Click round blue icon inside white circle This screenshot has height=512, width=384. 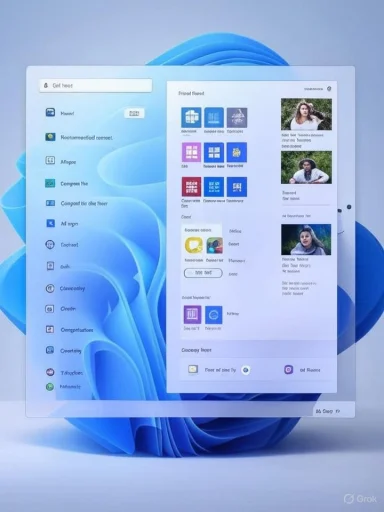[246, 370]
